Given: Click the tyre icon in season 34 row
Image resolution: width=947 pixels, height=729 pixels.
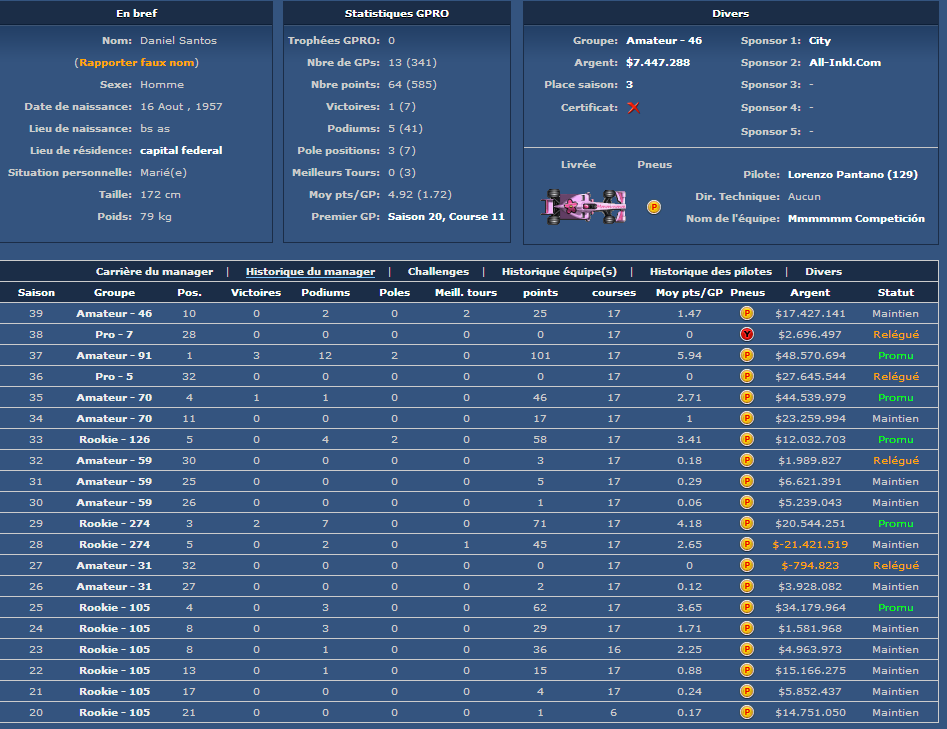Looking at the screenshot, I should tap(747, 419).
